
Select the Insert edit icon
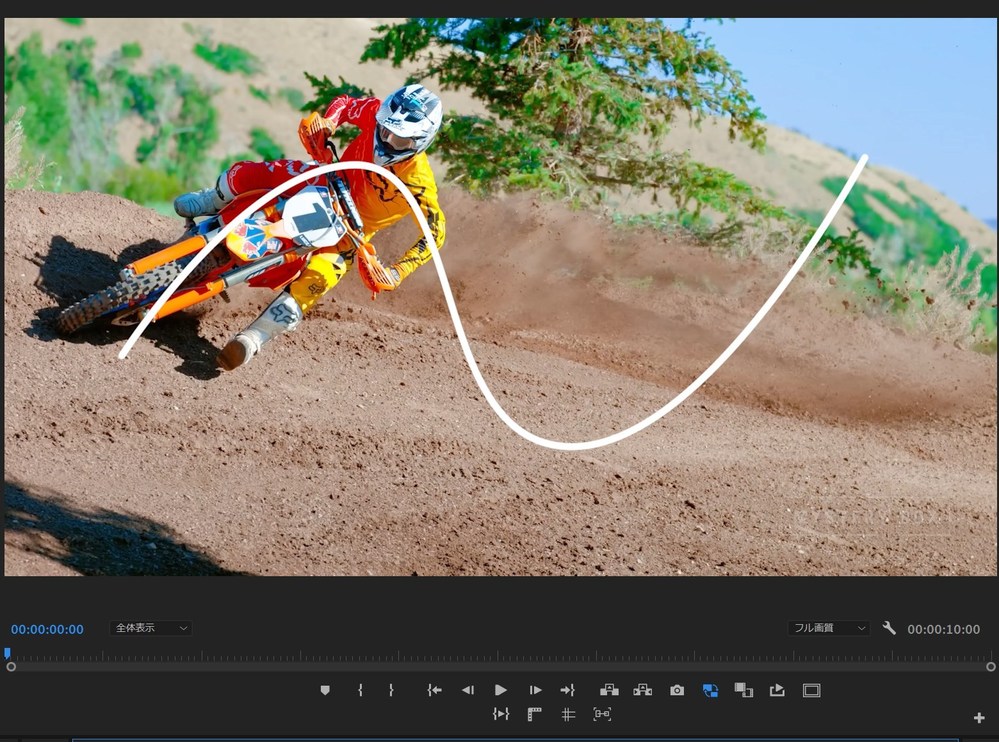click(610, 690)
